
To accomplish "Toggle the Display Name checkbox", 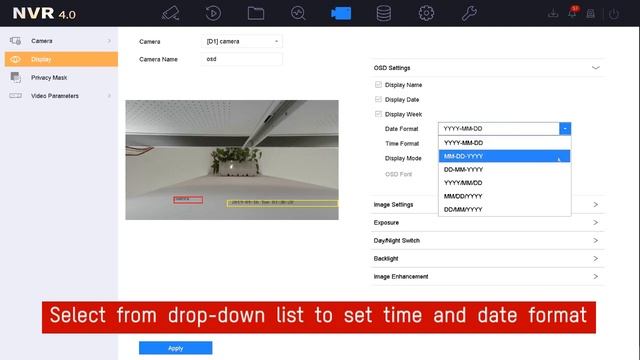I will click(378, 85).
